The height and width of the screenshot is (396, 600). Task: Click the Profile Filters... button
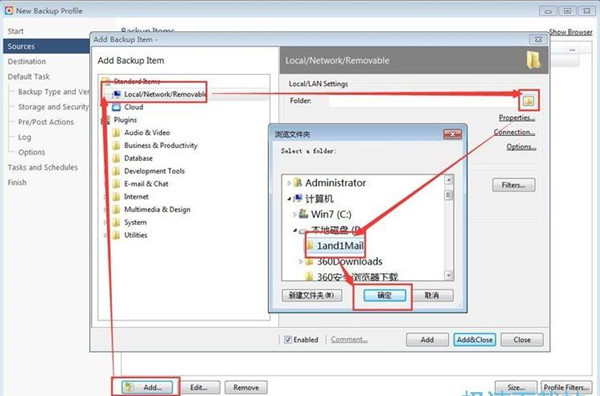point(566,387)
